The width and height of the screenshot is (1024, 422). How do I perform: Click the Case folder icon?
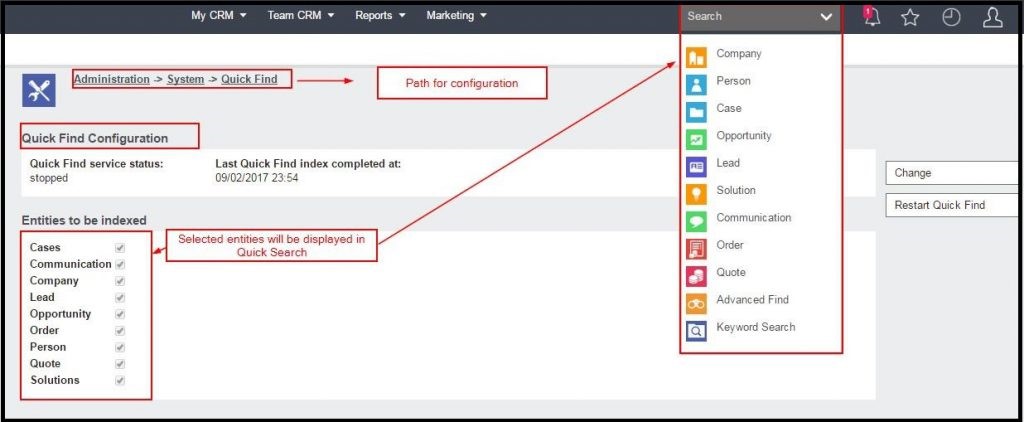coord(697,112)
